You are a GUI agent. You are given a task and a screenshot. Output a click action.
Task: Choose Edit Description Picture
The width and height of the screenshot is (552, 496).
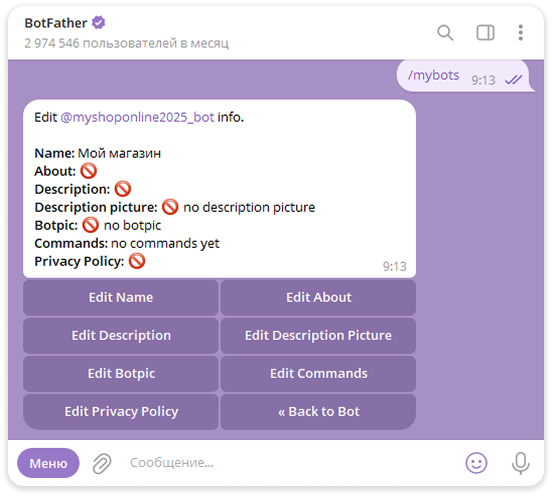[318, 336]
